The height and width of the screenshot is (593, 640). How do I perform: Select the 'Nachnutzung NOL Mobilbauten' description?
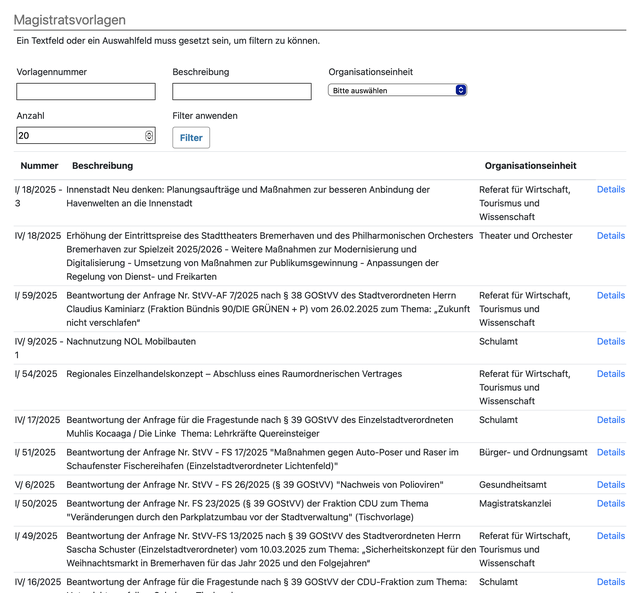click(x=131, y=341)
